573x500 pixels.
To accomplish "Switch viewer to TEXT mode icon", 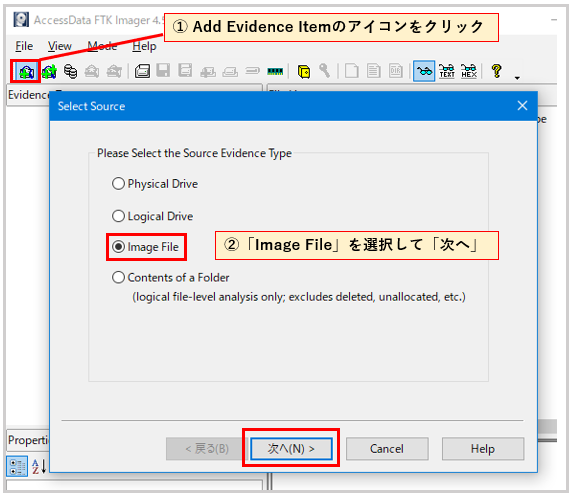I will (x=447, y=71).
